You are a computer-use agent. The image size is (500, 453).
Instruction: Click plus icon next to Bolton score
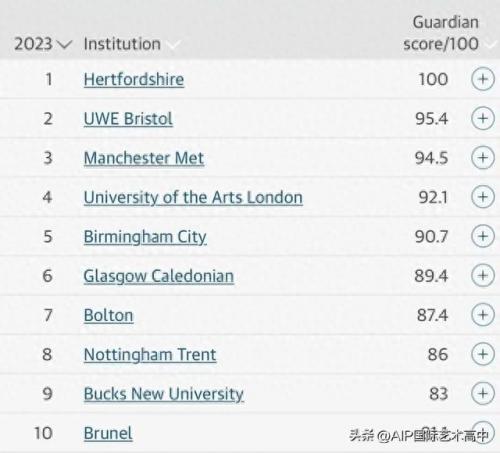click(483, 315)
